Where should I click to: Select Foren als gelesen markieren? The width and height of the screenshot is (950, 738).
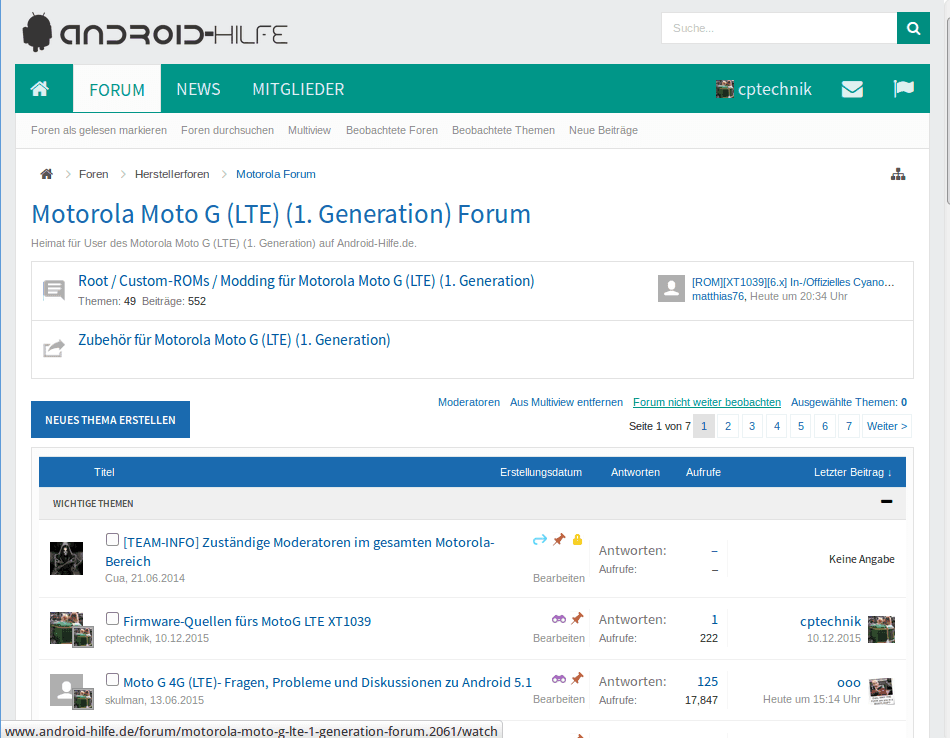click(x=99, y=130)
